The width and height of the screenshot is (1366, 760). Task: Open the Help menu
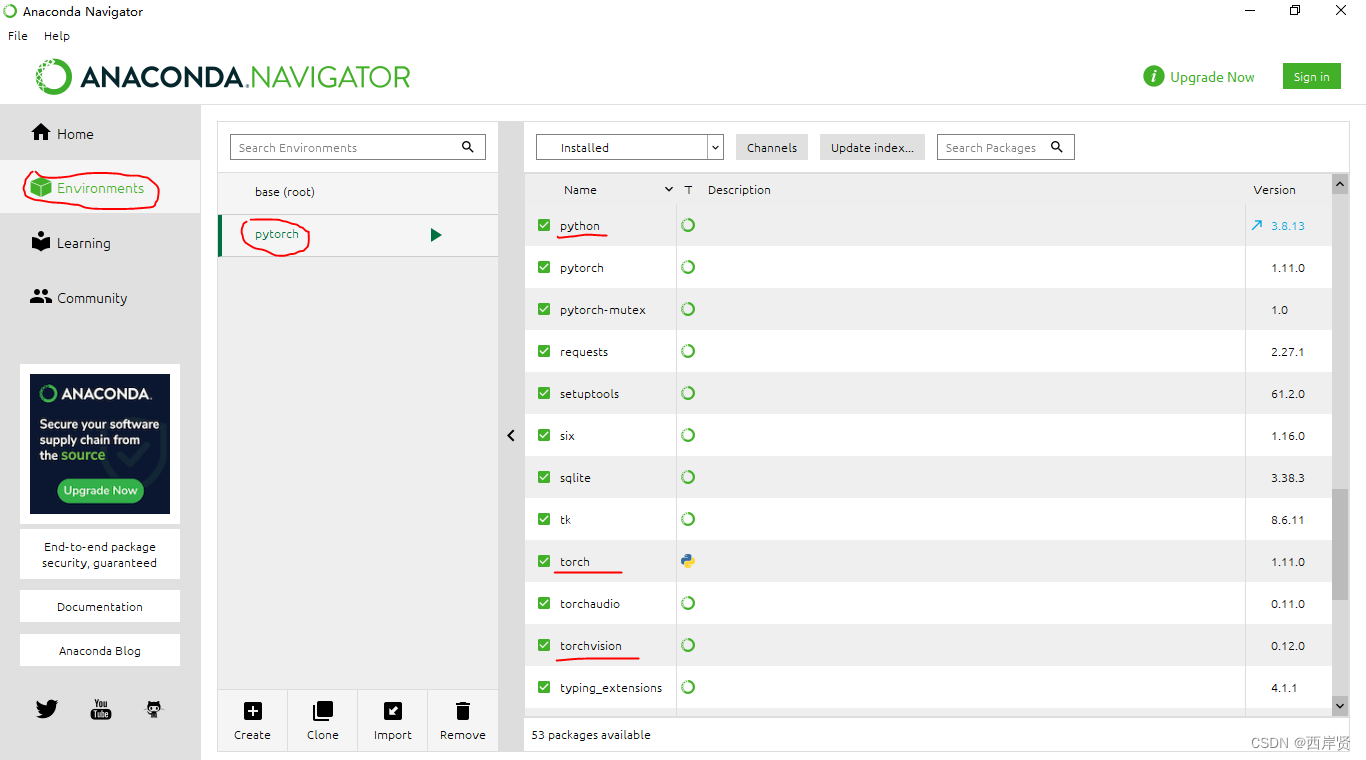(57, 35)
